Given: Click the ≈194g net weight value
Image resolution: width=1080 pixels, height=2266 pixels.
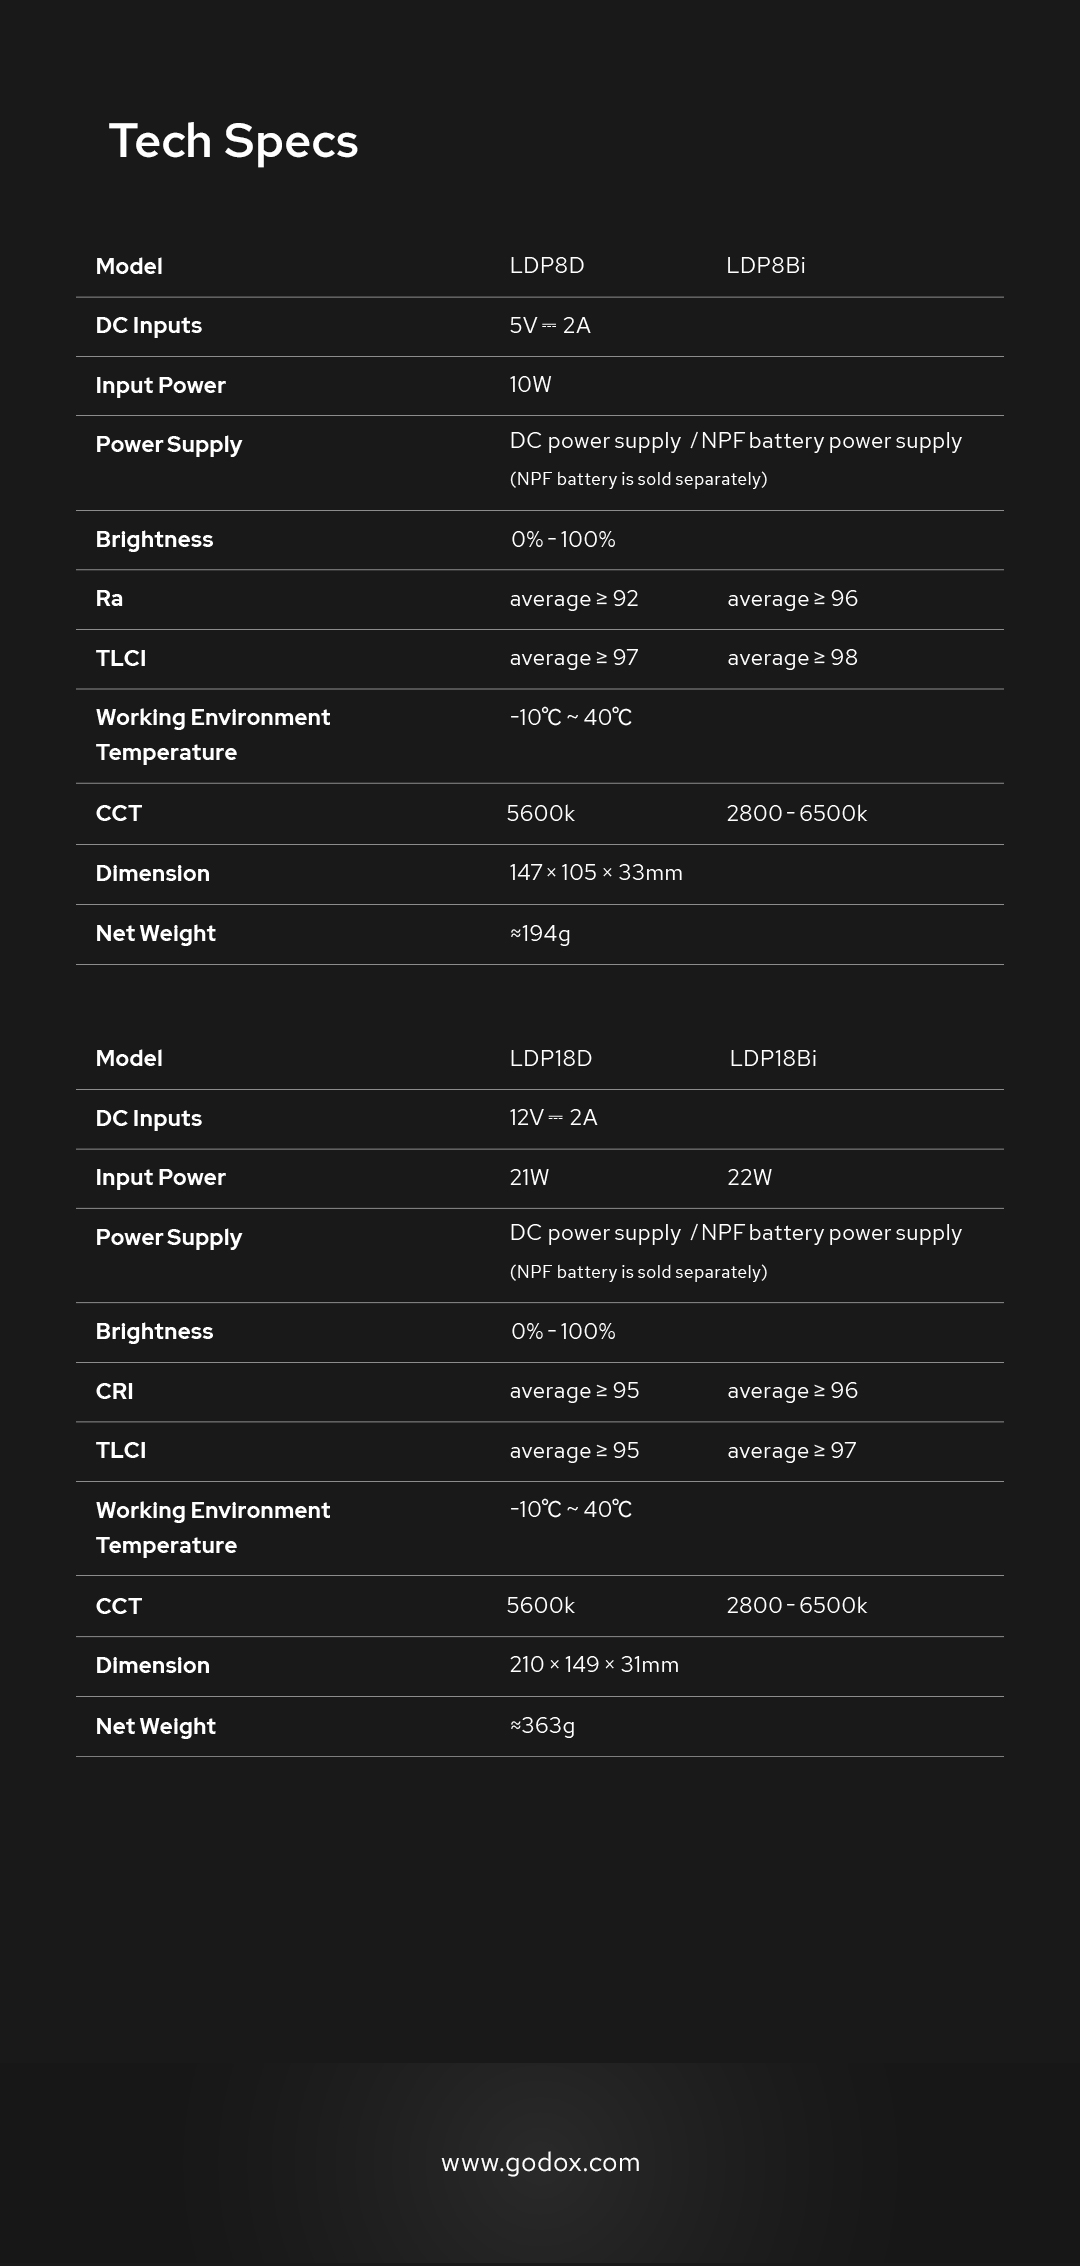Looking at the screenshot, I should [x=540, y=934].
